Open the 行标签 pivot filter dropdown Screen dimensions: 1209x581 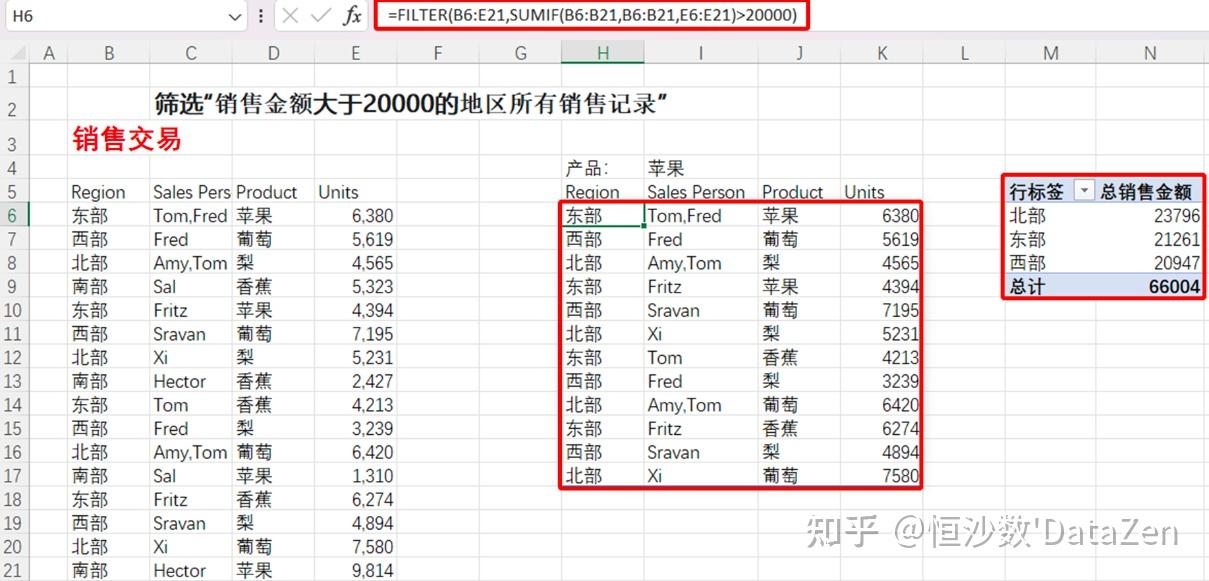tap(1083, 192)
